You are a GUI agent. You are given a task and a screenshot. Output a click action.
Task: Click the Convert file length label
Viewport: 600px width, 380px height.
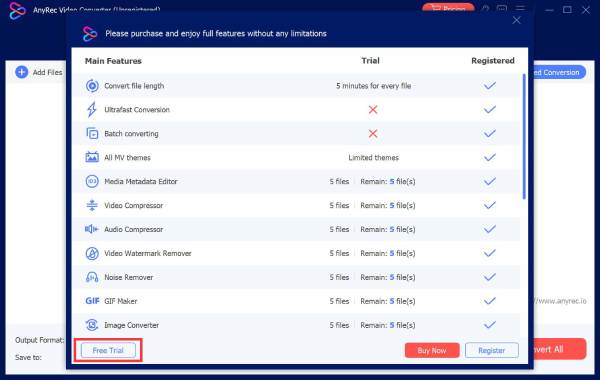(134, 86)
